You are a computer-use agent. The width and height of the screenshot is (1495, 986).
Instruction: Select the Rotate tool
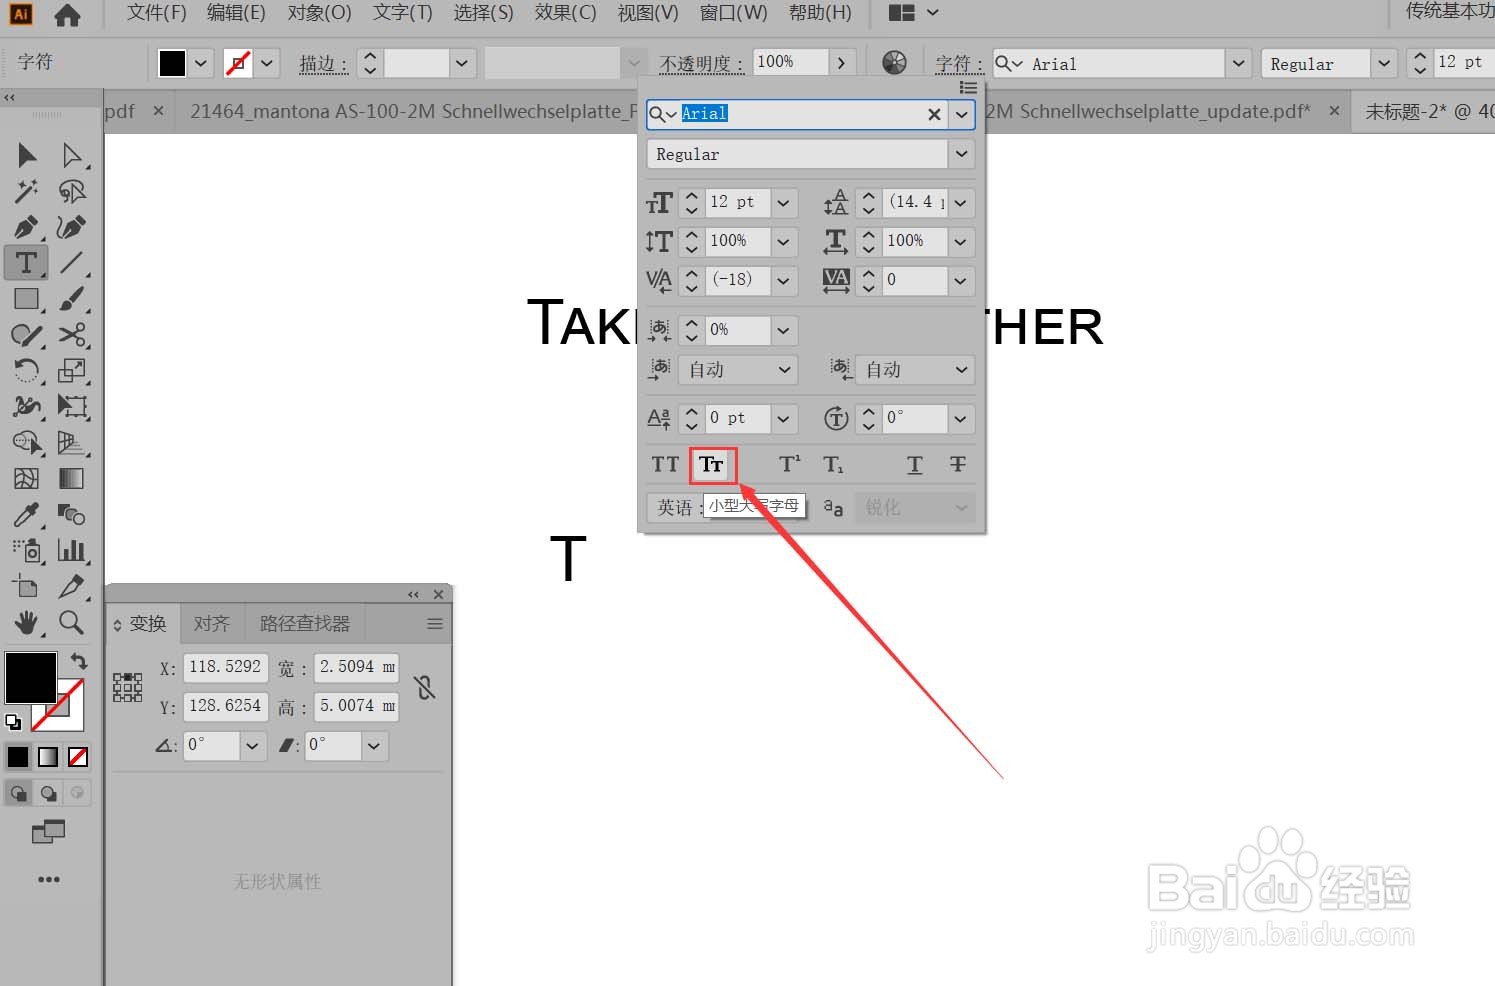pyautogui.click(x=27, y=371)
